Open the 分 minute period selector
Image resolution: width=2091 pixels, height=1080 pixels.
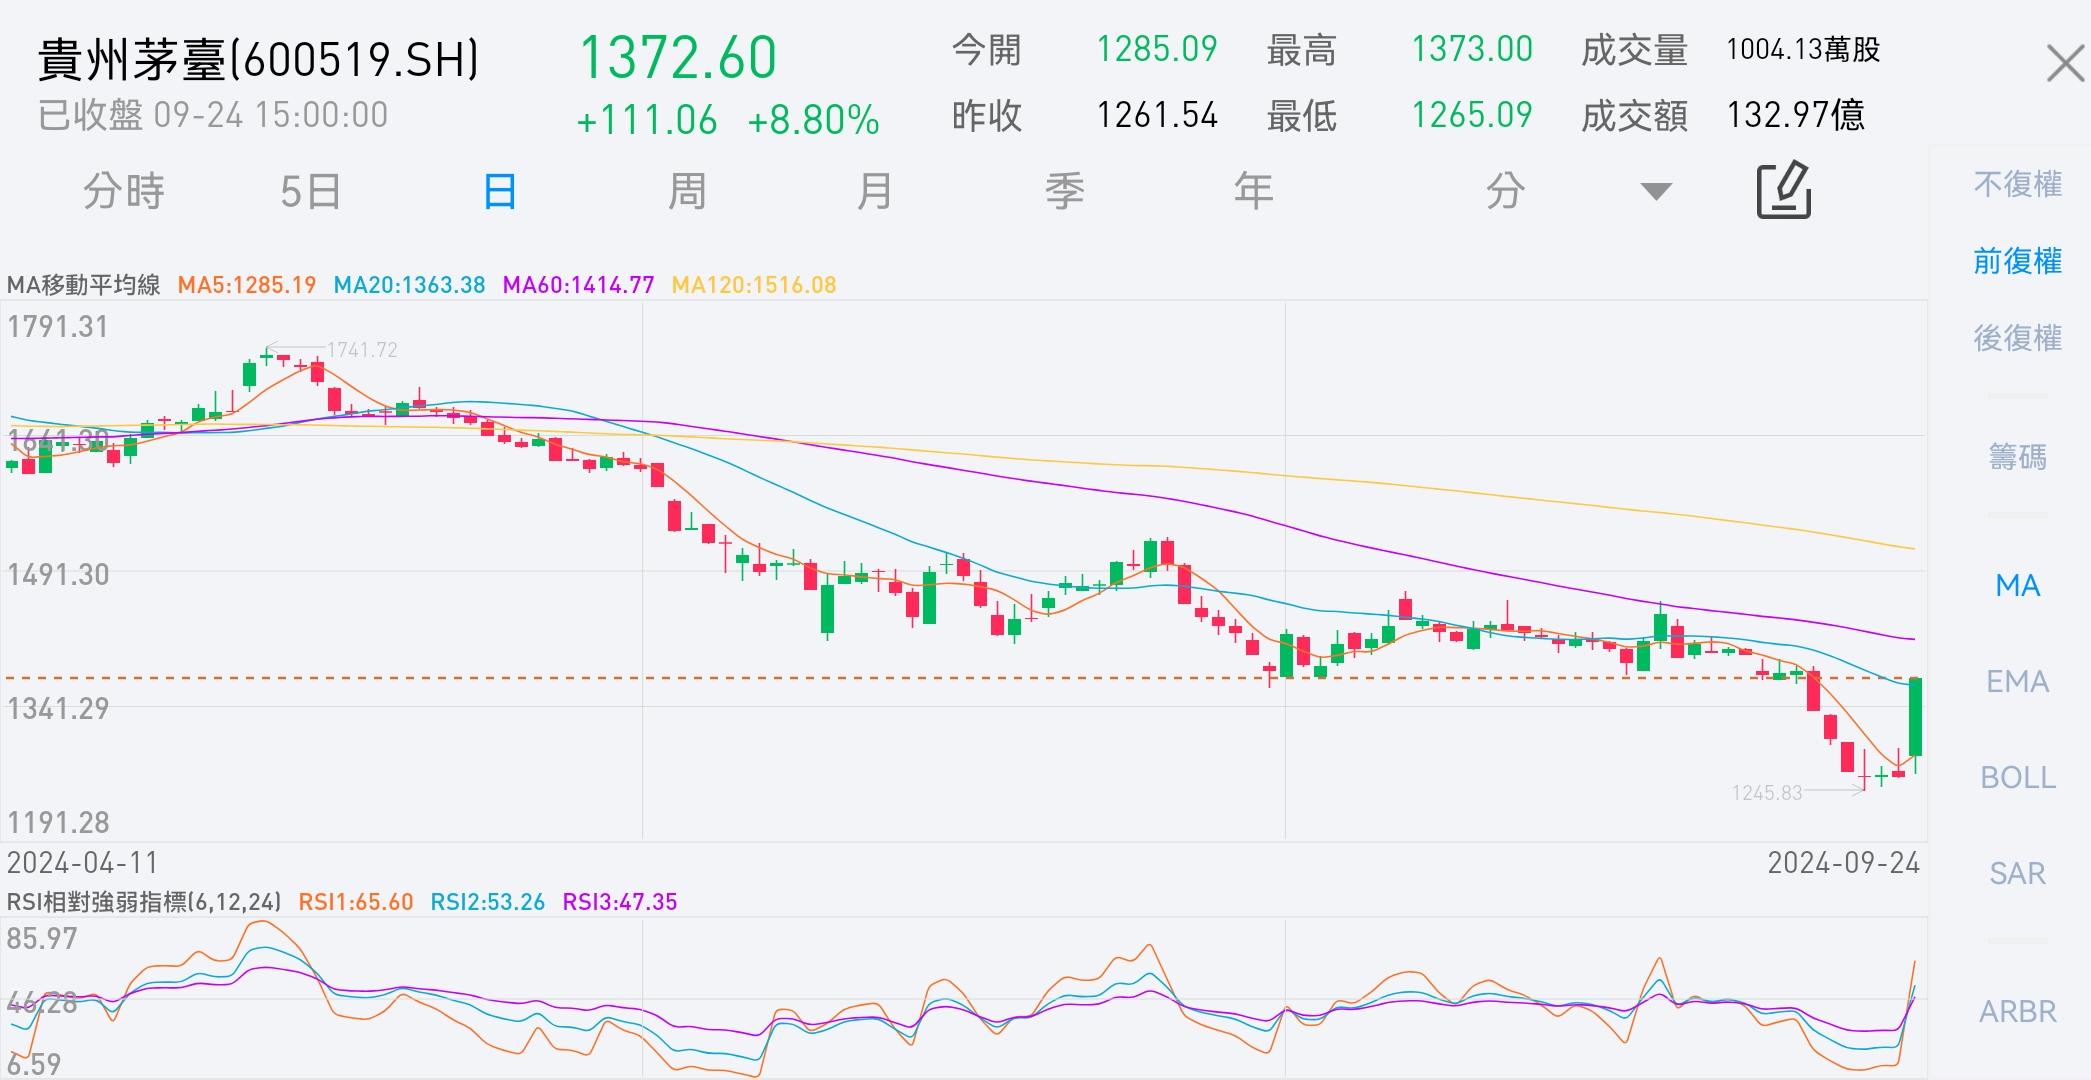pos(1505,191)
